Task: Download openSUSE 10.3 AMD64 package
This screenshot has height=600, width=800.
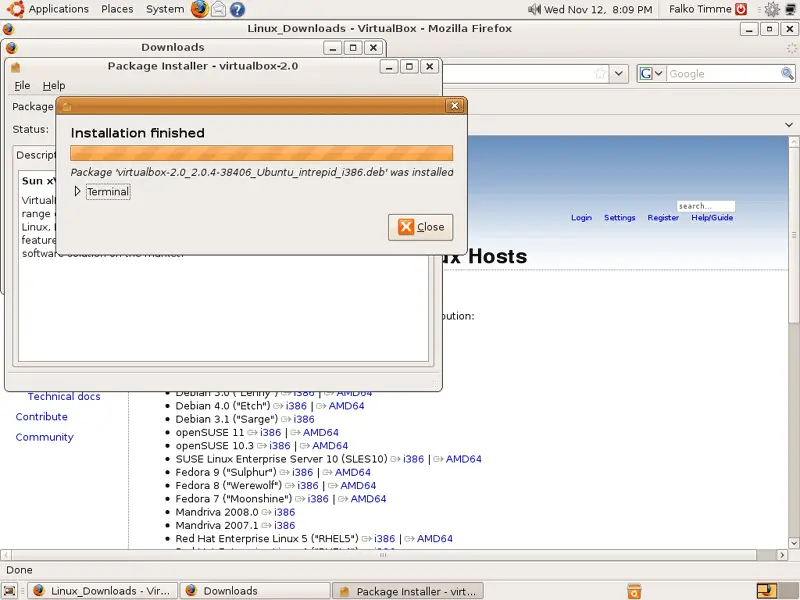Action: tap(330, 446)
